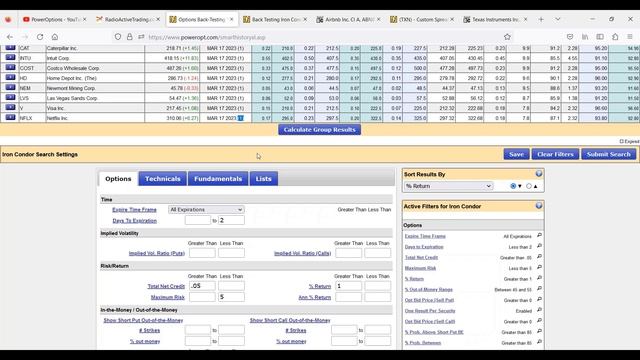
Task: Open the Implied Vol. Ratio (Puts) link
Action: (157, 253)
